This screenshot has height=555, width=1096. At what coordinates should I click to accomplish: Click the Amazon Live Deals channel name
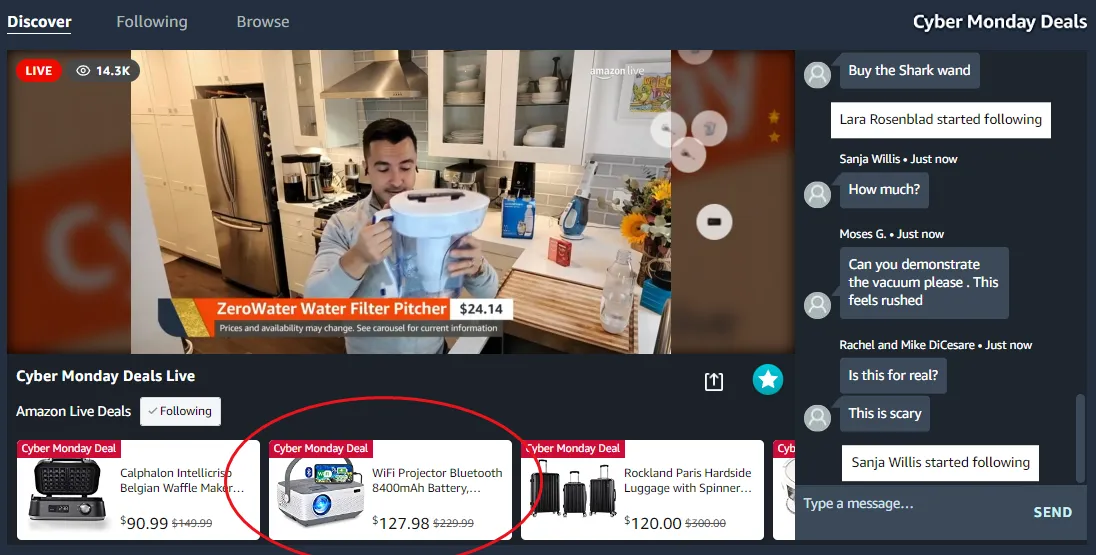(73, 412)
